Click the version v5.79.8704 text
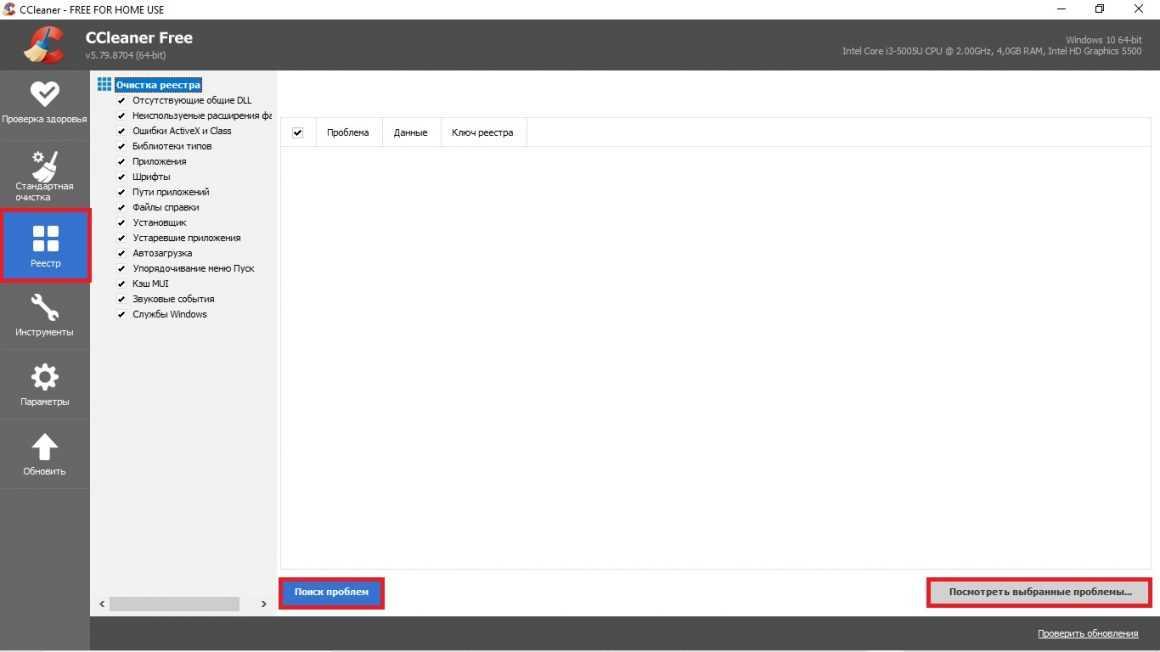1160x652 pixels. (125, 56)
